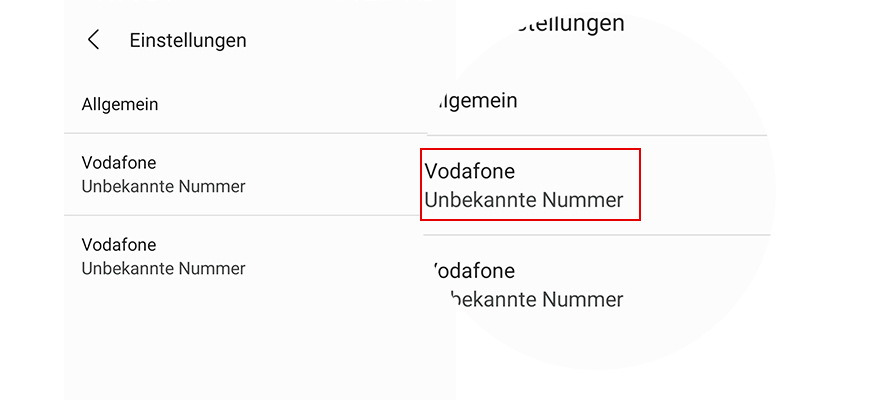Click Unbekannte Nummer inside the red box
The height and width of the screenshot is (400, 879).
524,200
